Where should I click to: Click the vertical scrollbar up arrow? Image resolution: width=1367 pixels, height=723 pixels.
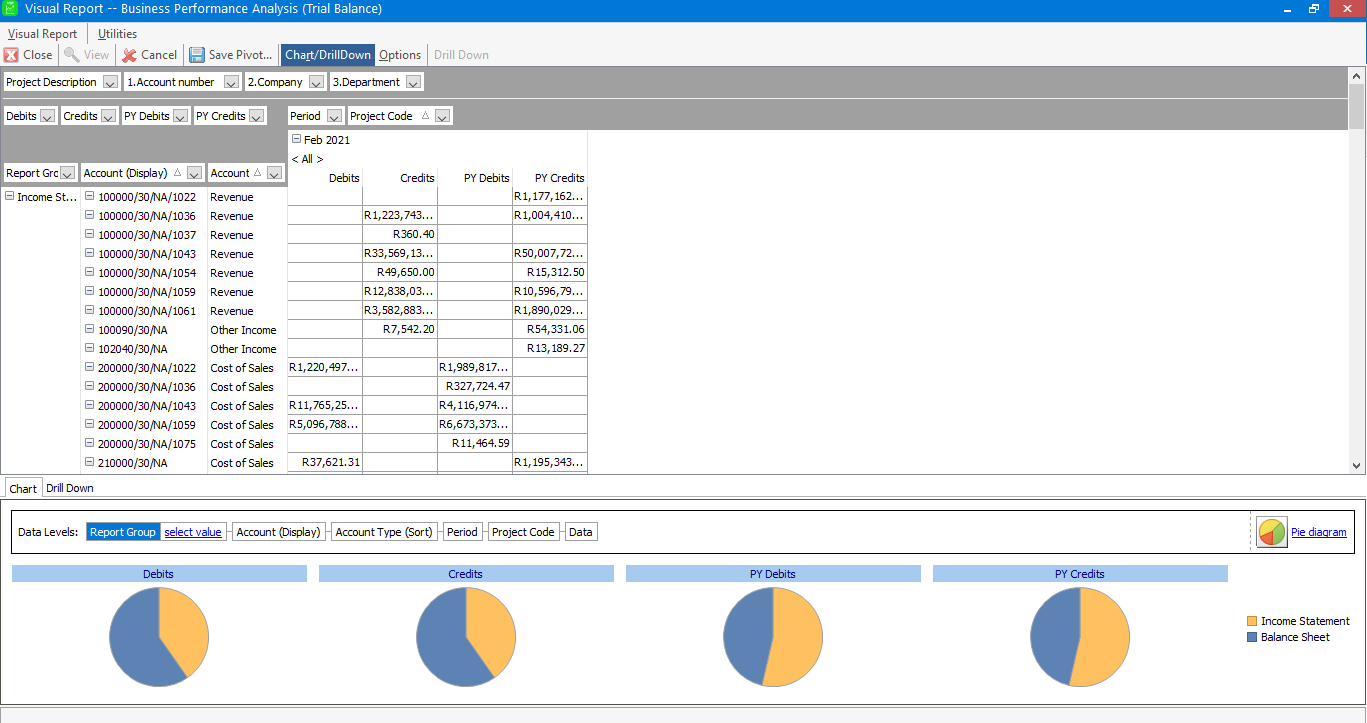tap(1357, 76)
